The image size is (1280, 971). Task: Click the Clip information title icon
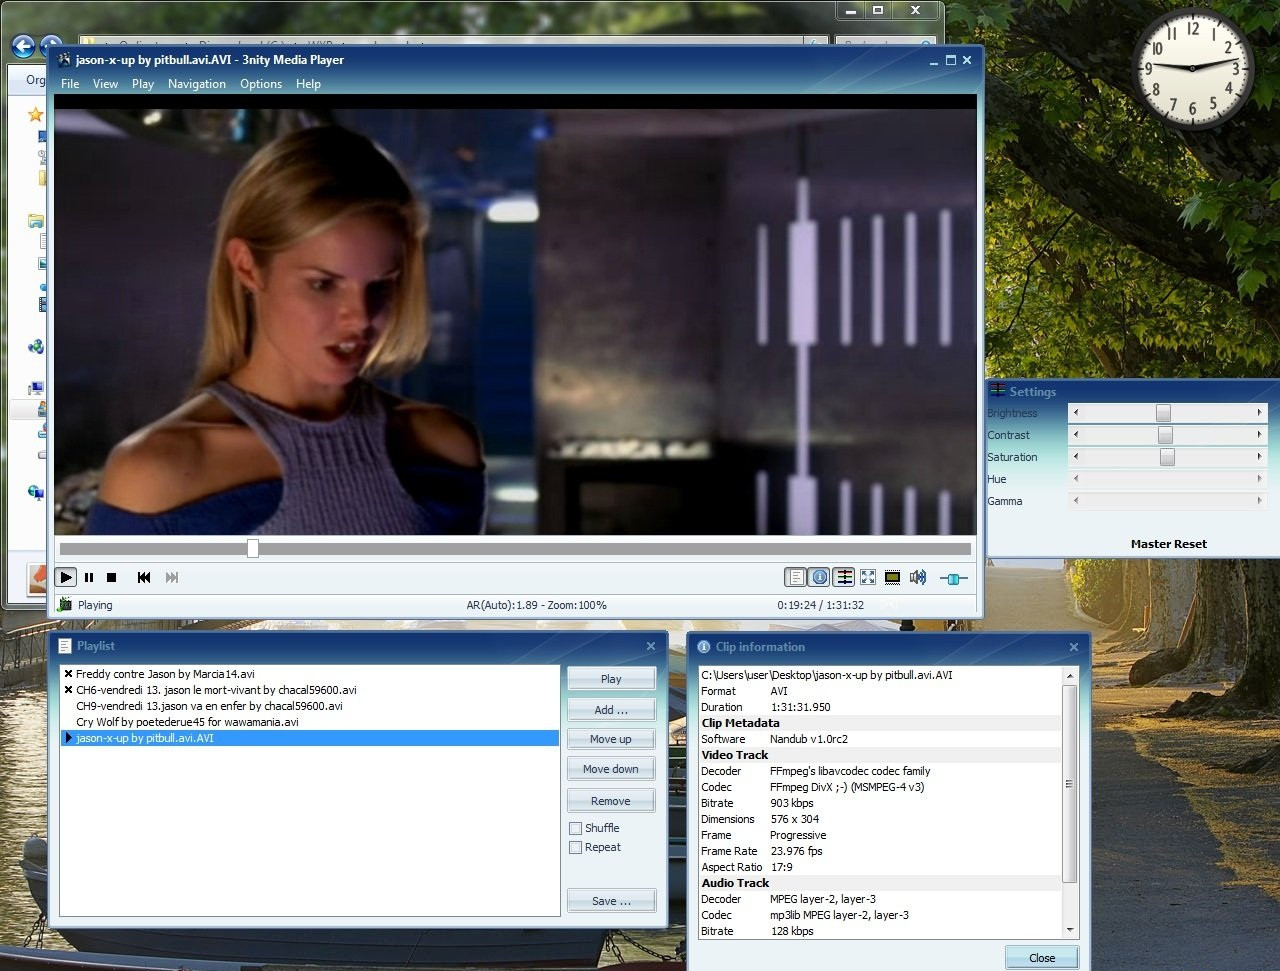click(704, 647)
